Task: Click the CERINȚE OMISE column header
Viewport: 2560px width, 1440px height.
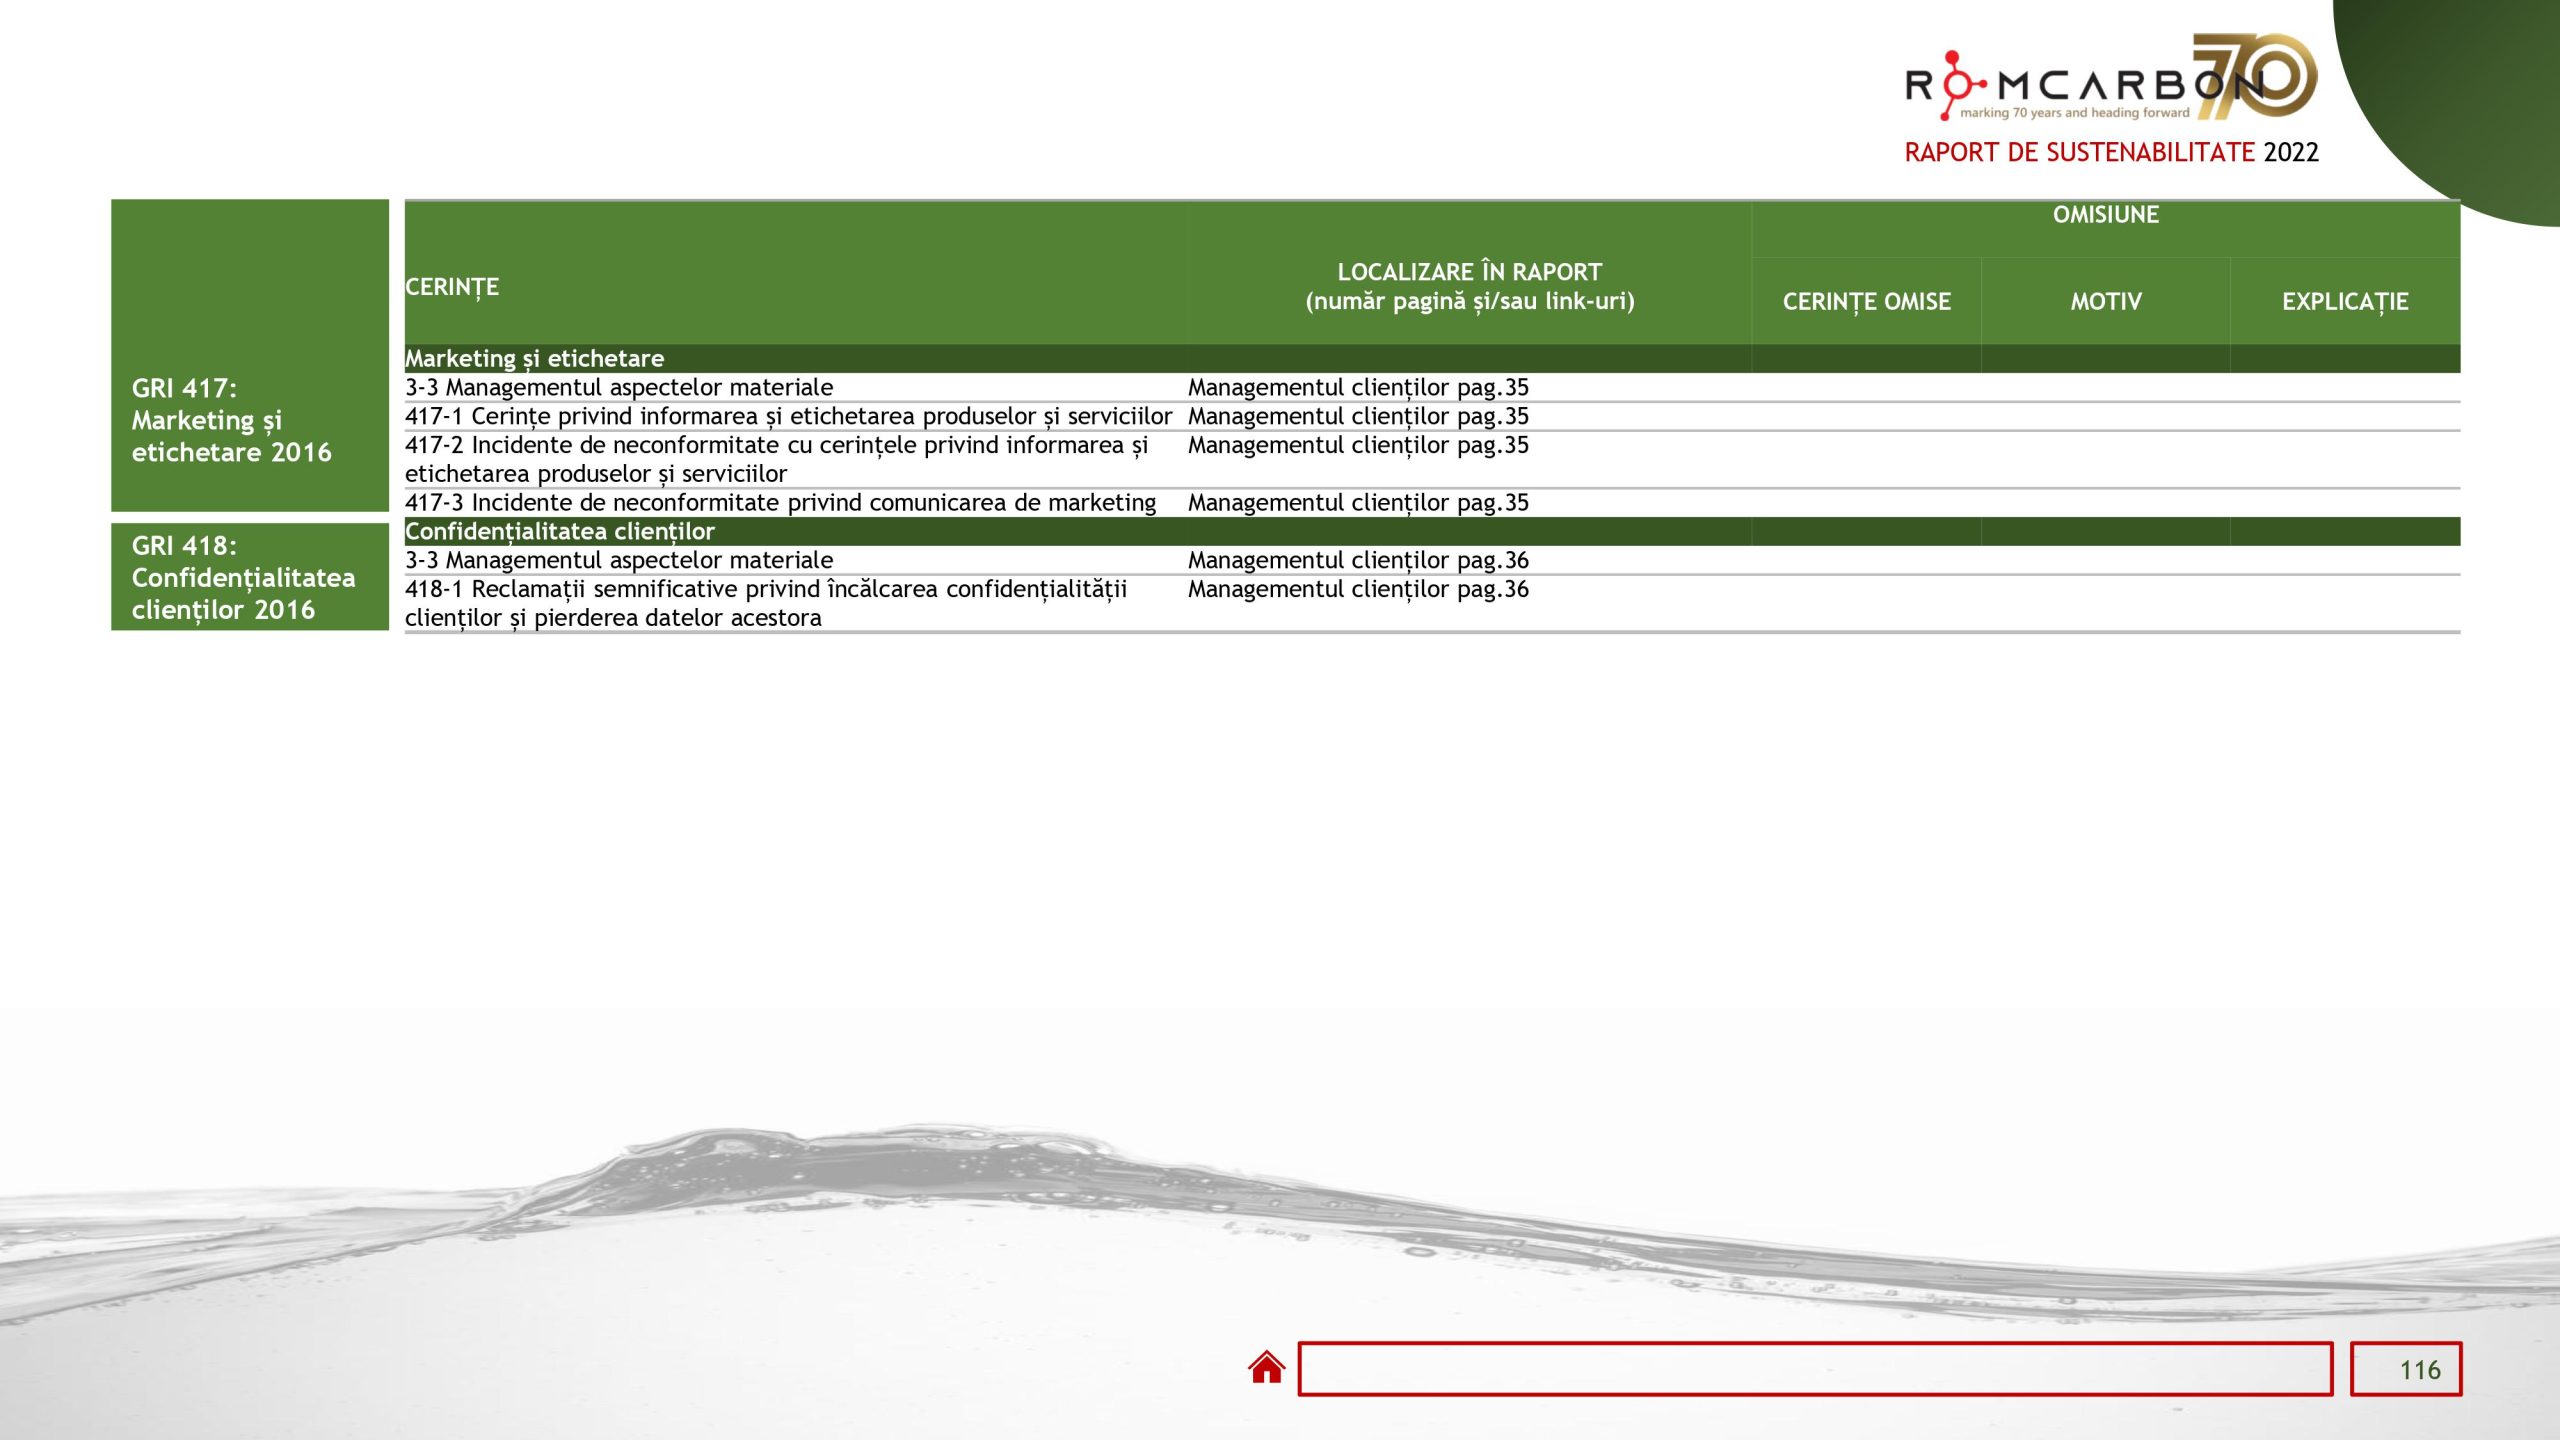Action: [x=1866, y=301]
